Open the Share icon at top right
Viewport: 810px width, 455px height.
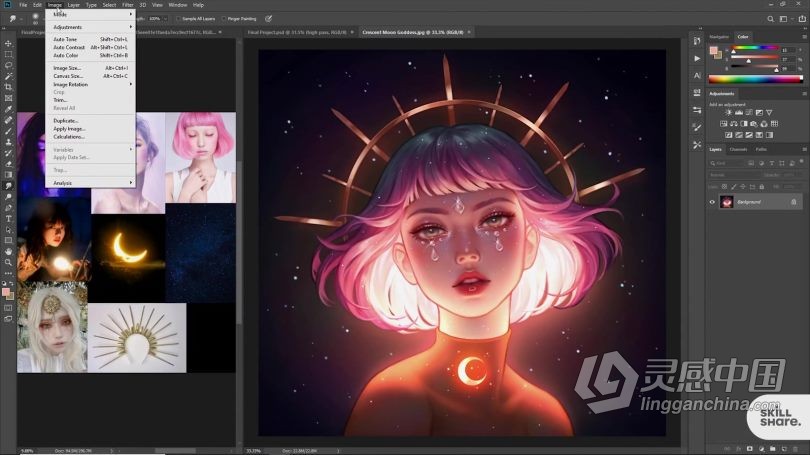802,19
